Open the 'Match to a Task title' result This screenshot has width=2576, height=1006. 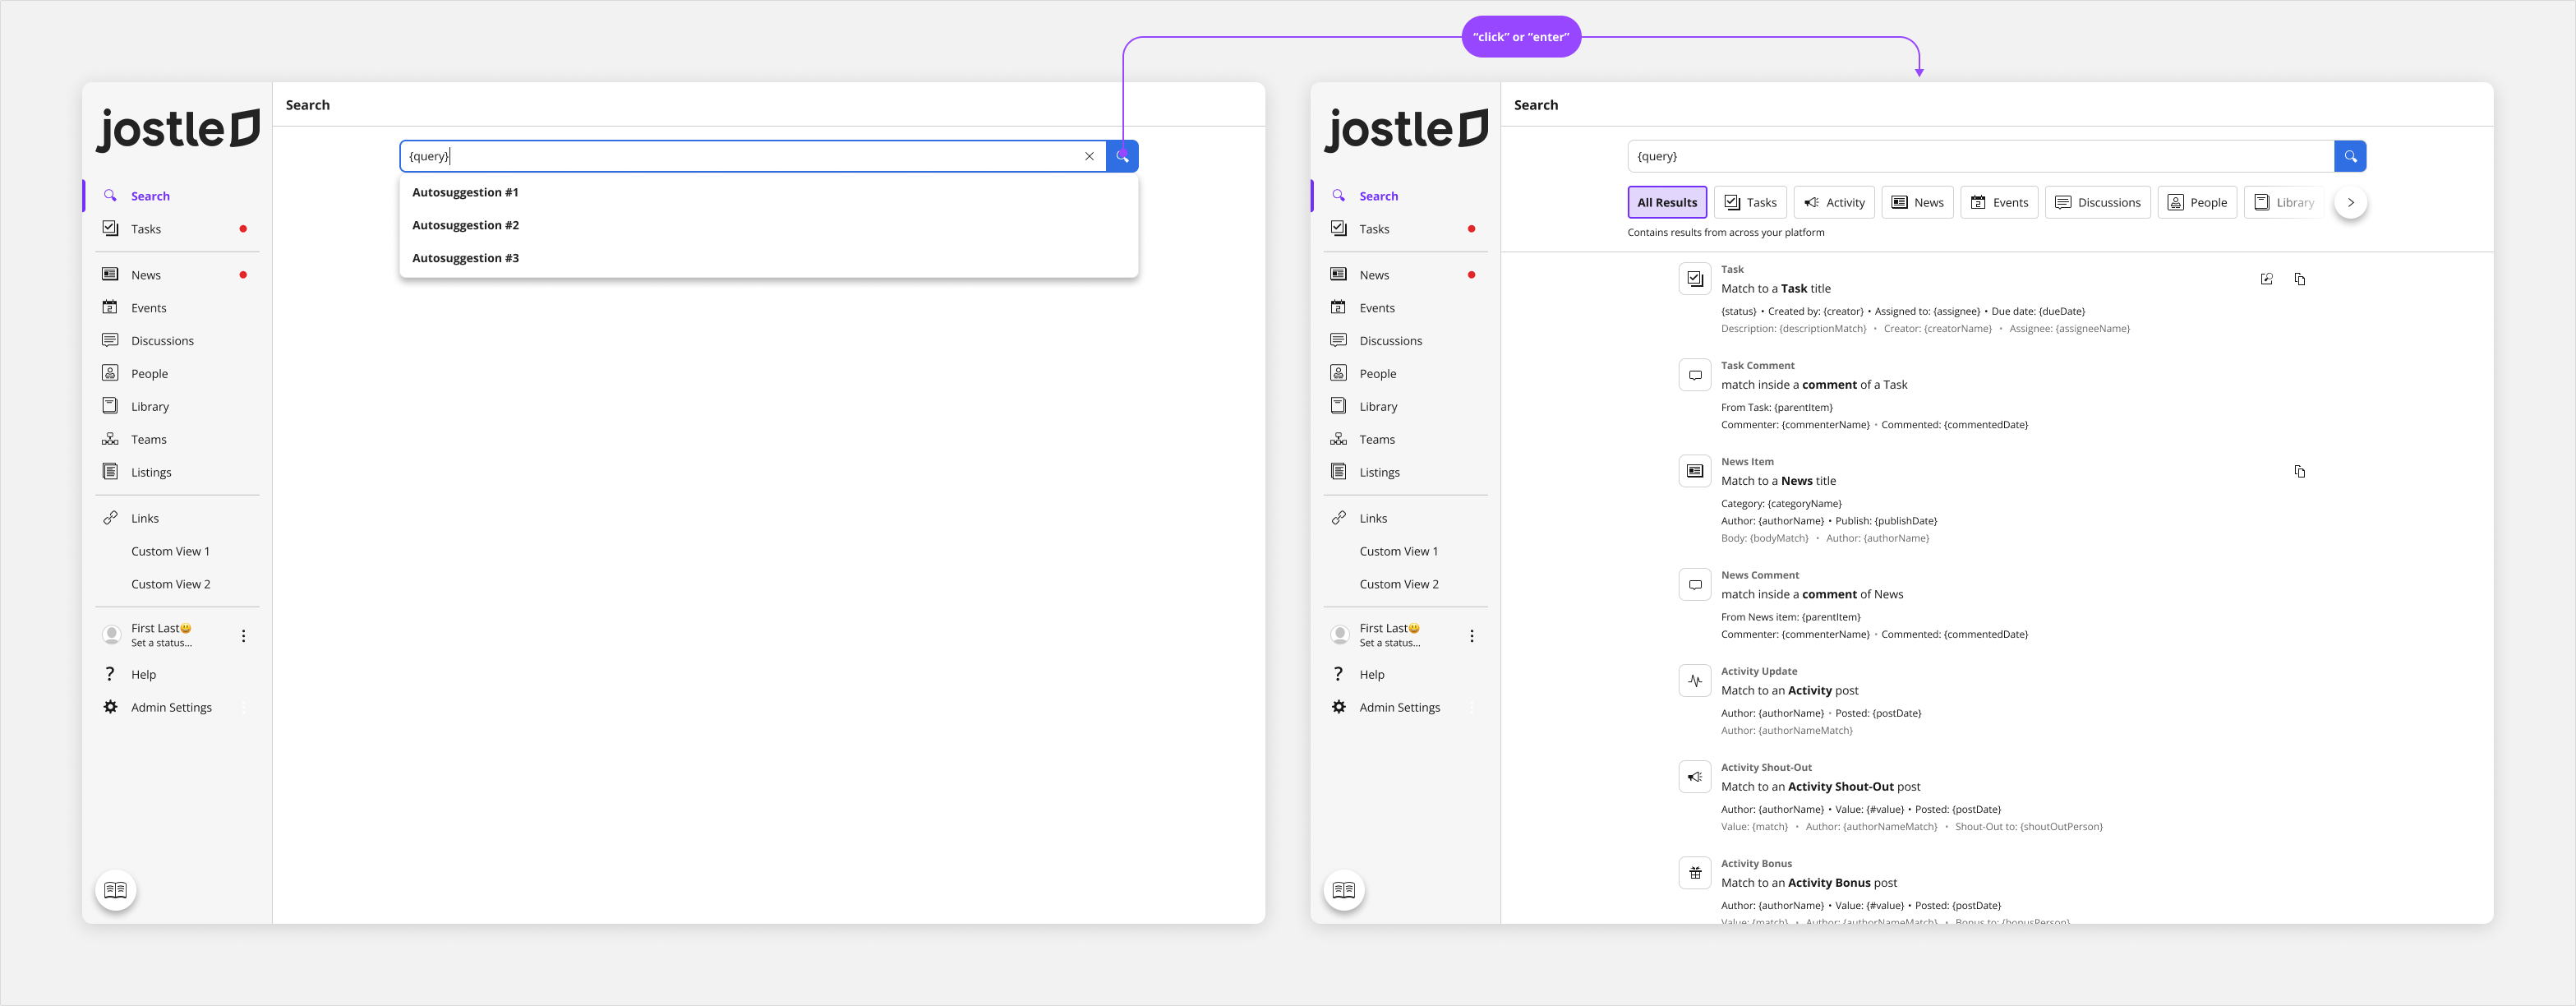(x=1776, y=289)
